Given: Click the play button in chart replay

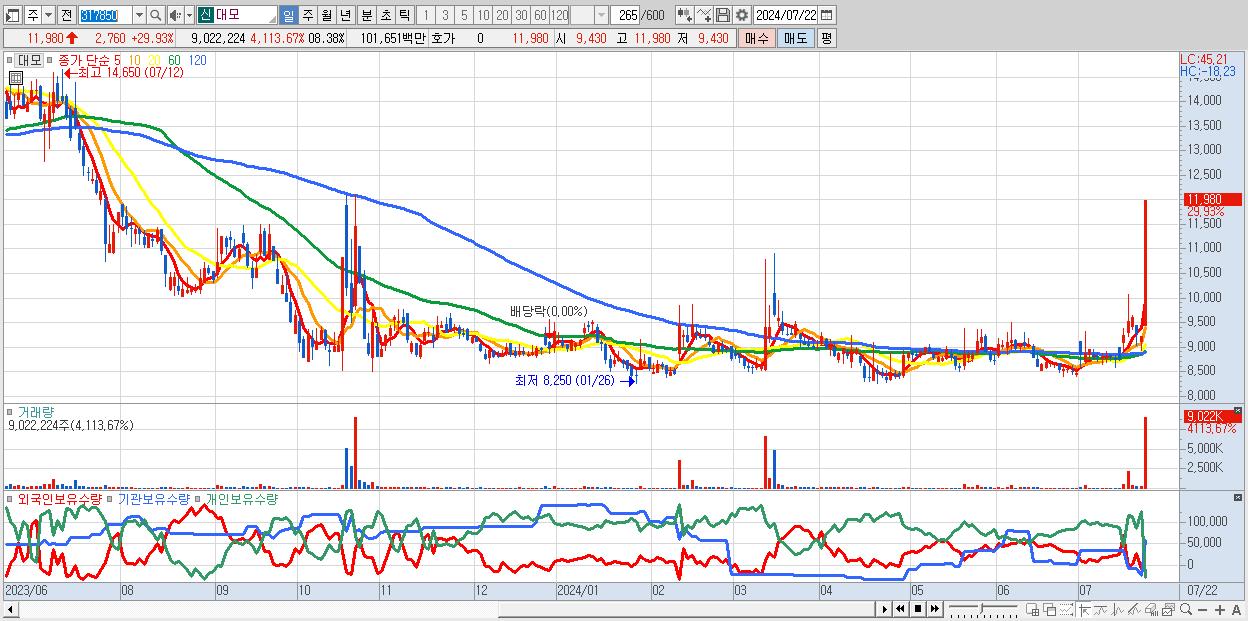Looking at the screenshot, I should click(x=885, y=609).
